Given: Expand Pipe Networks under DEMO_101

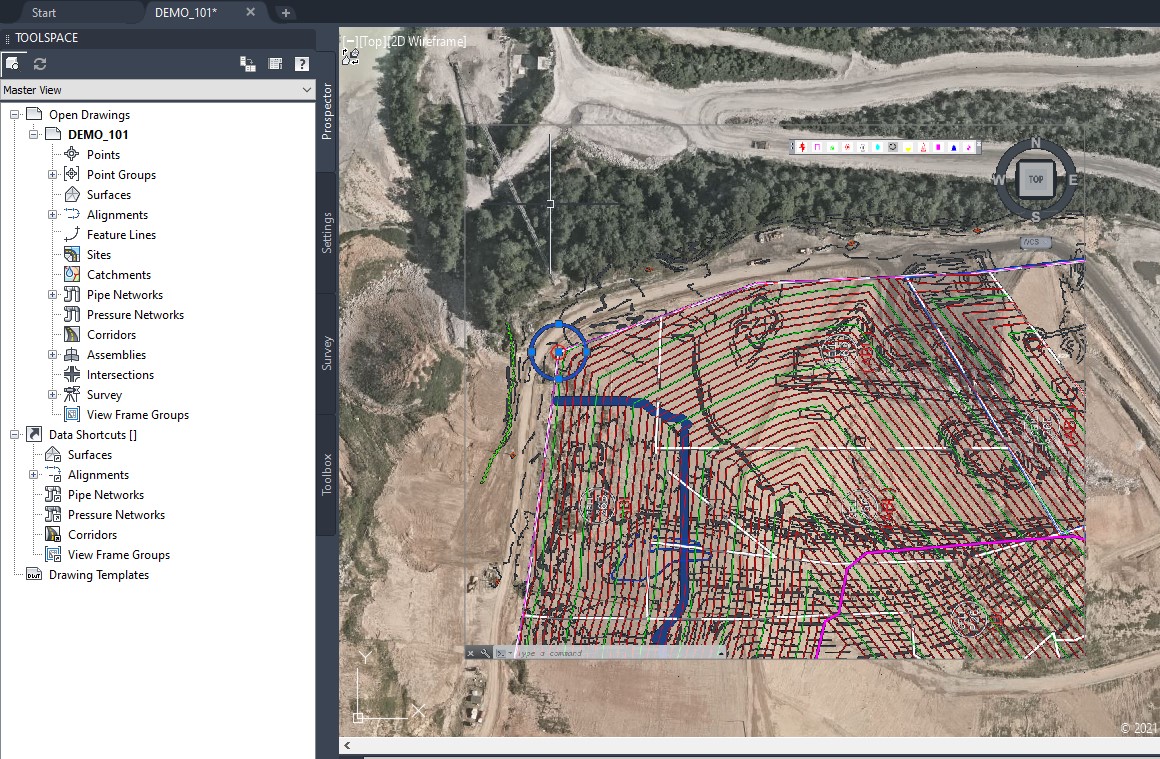Looking at the screenshot, I should click(52, 294).
